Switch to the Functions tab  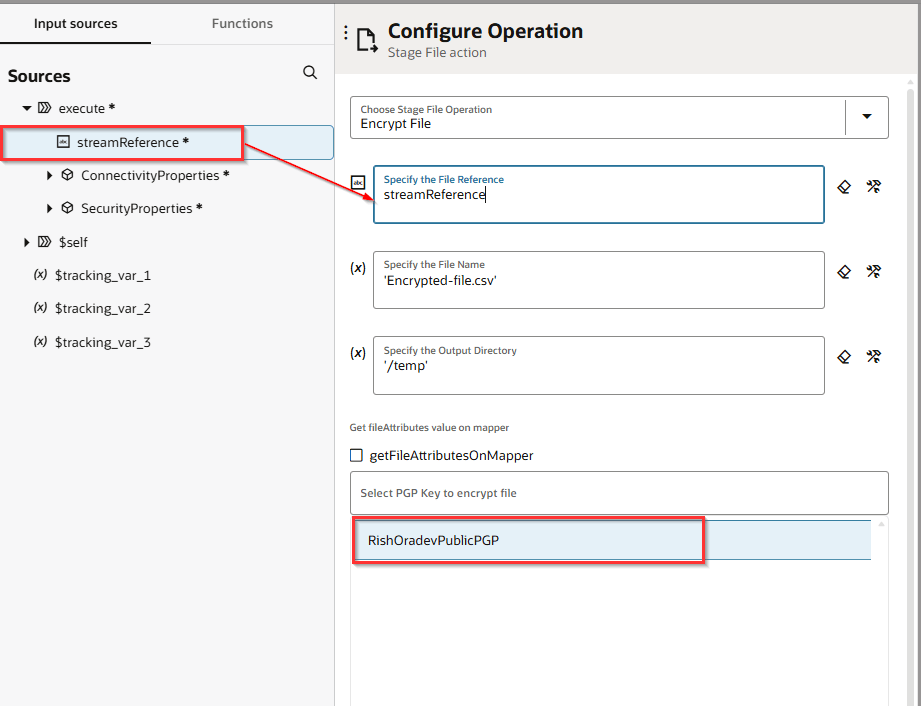[x=242, y=23]
